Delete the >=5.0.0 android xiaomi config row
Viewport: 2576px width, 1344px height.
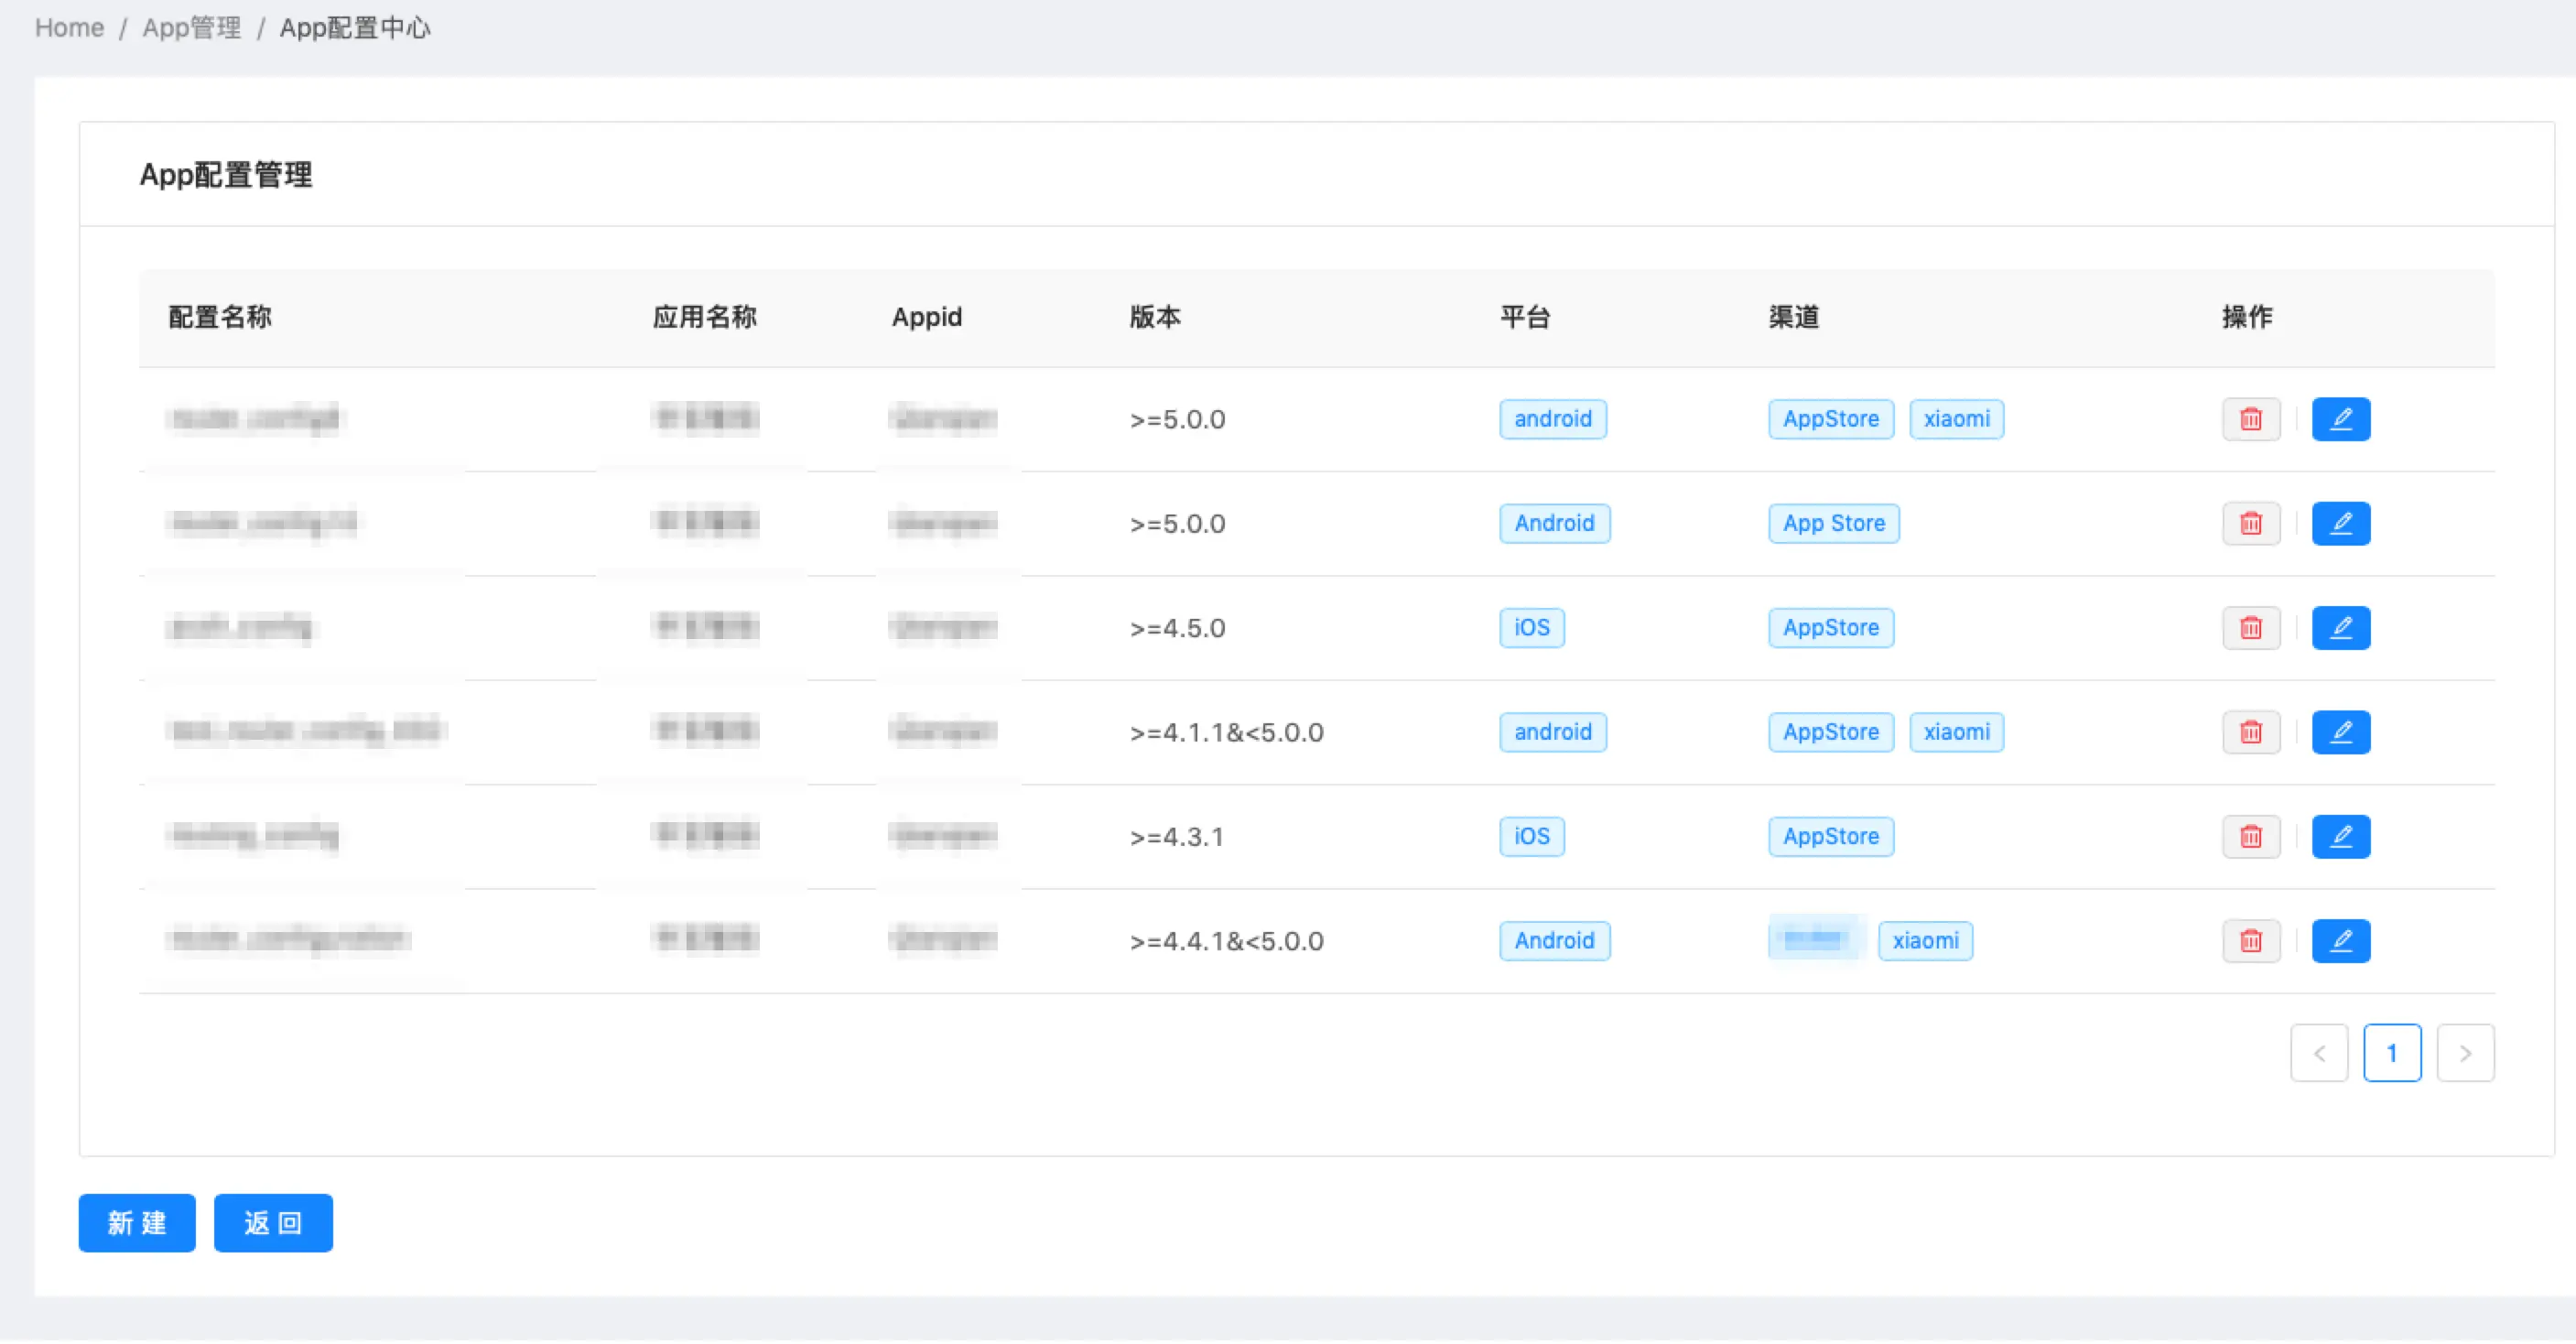coord(2250,419)
